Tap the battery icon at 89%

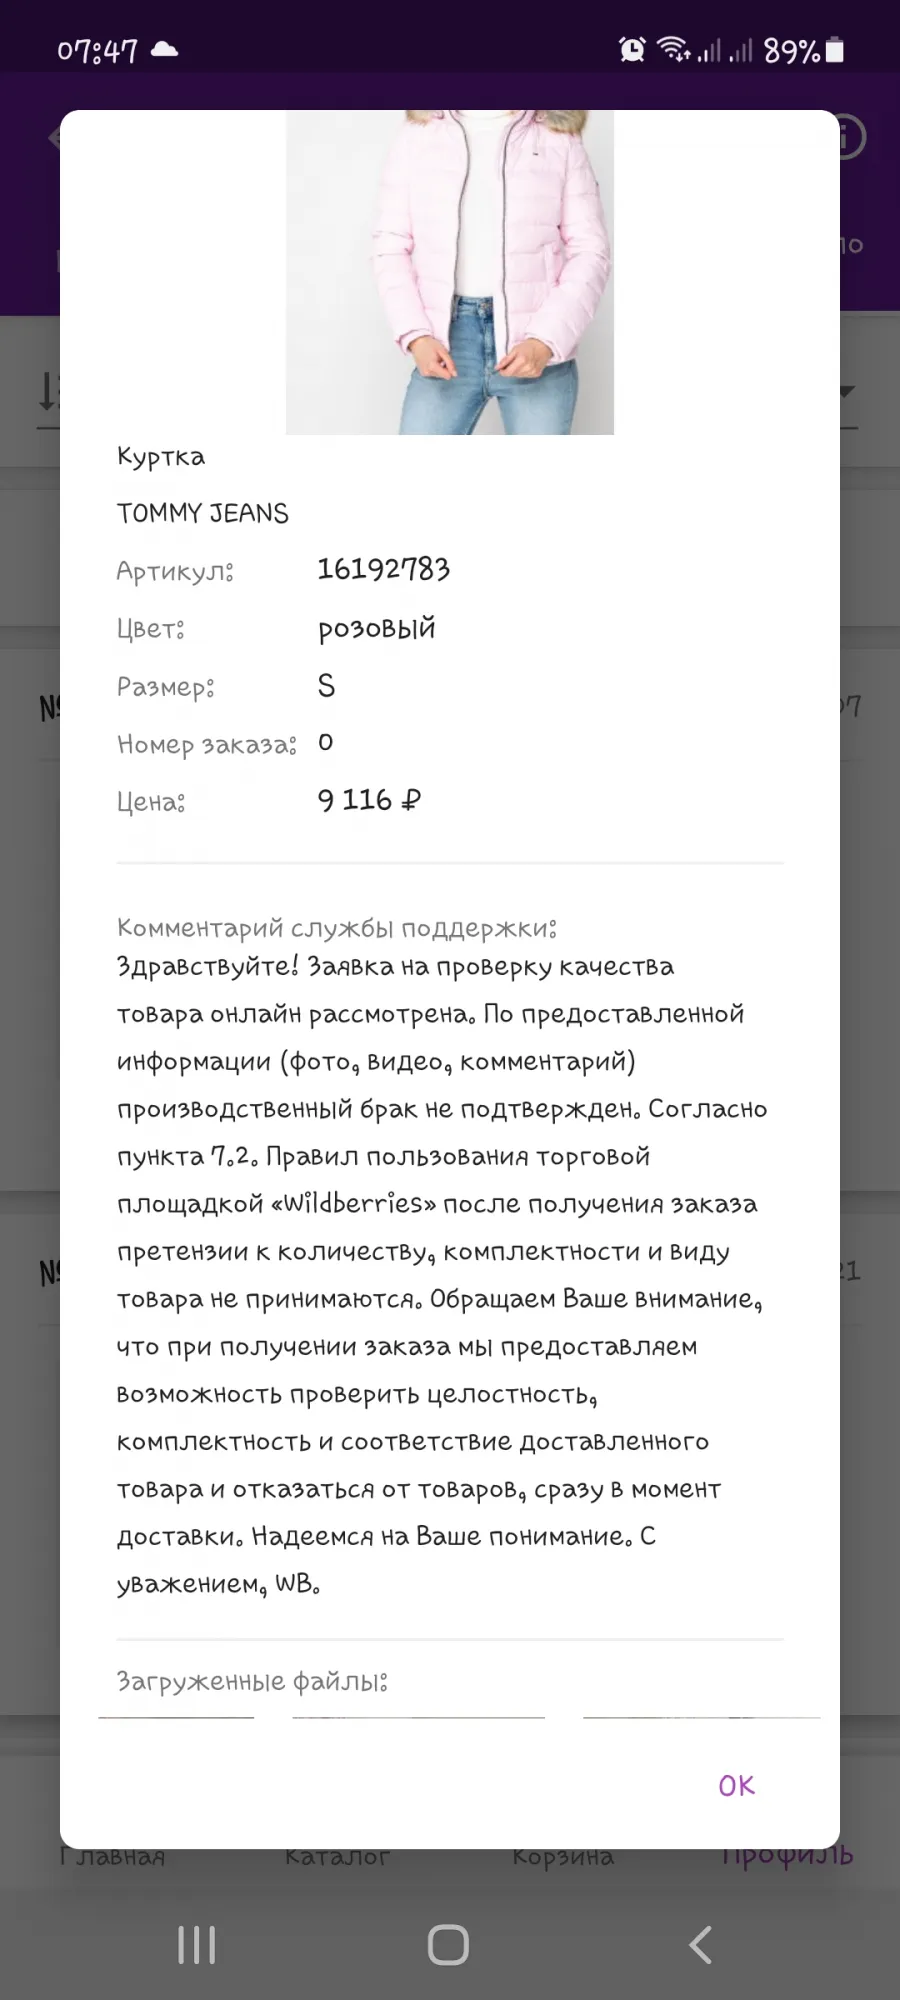click(835, 50)
